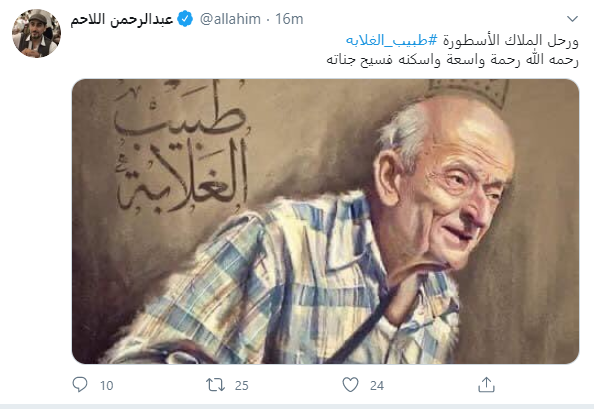Open the #طبيب_الغلابه hashtag

392,40
